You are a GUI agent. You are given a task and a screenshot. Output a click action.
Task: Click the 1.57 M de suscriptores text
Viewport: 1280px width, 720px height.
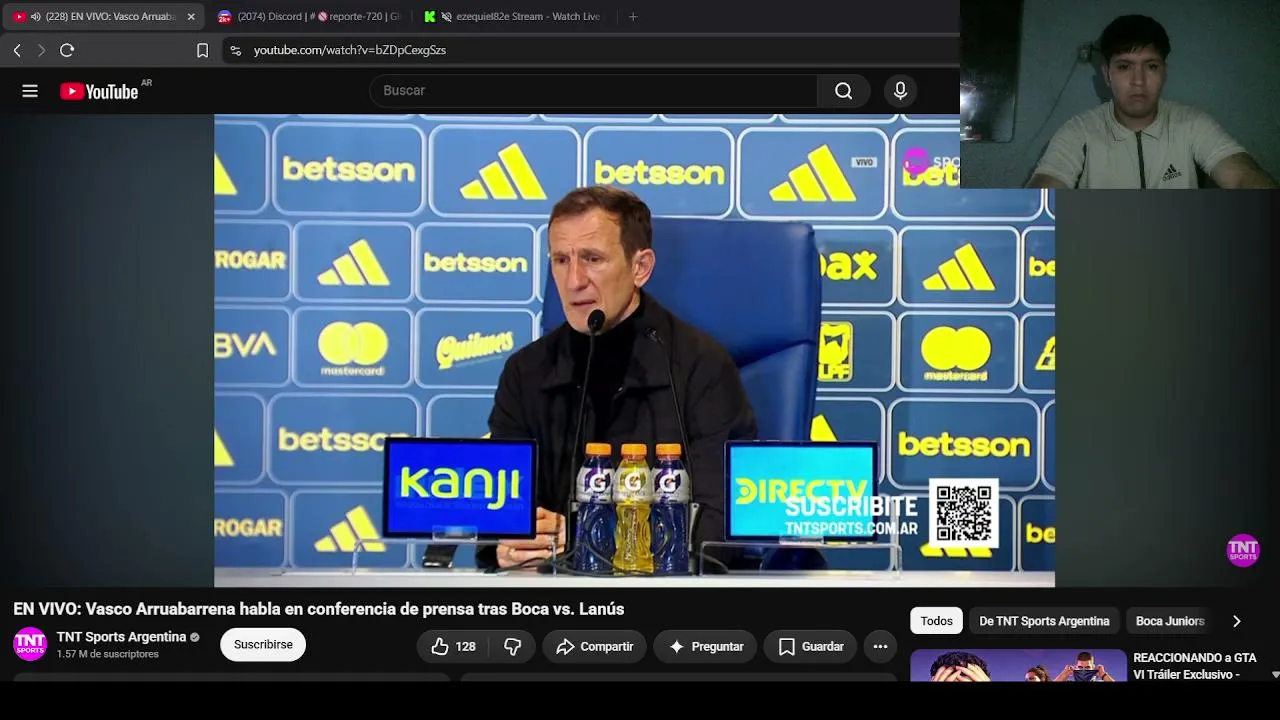coord(108,654)
